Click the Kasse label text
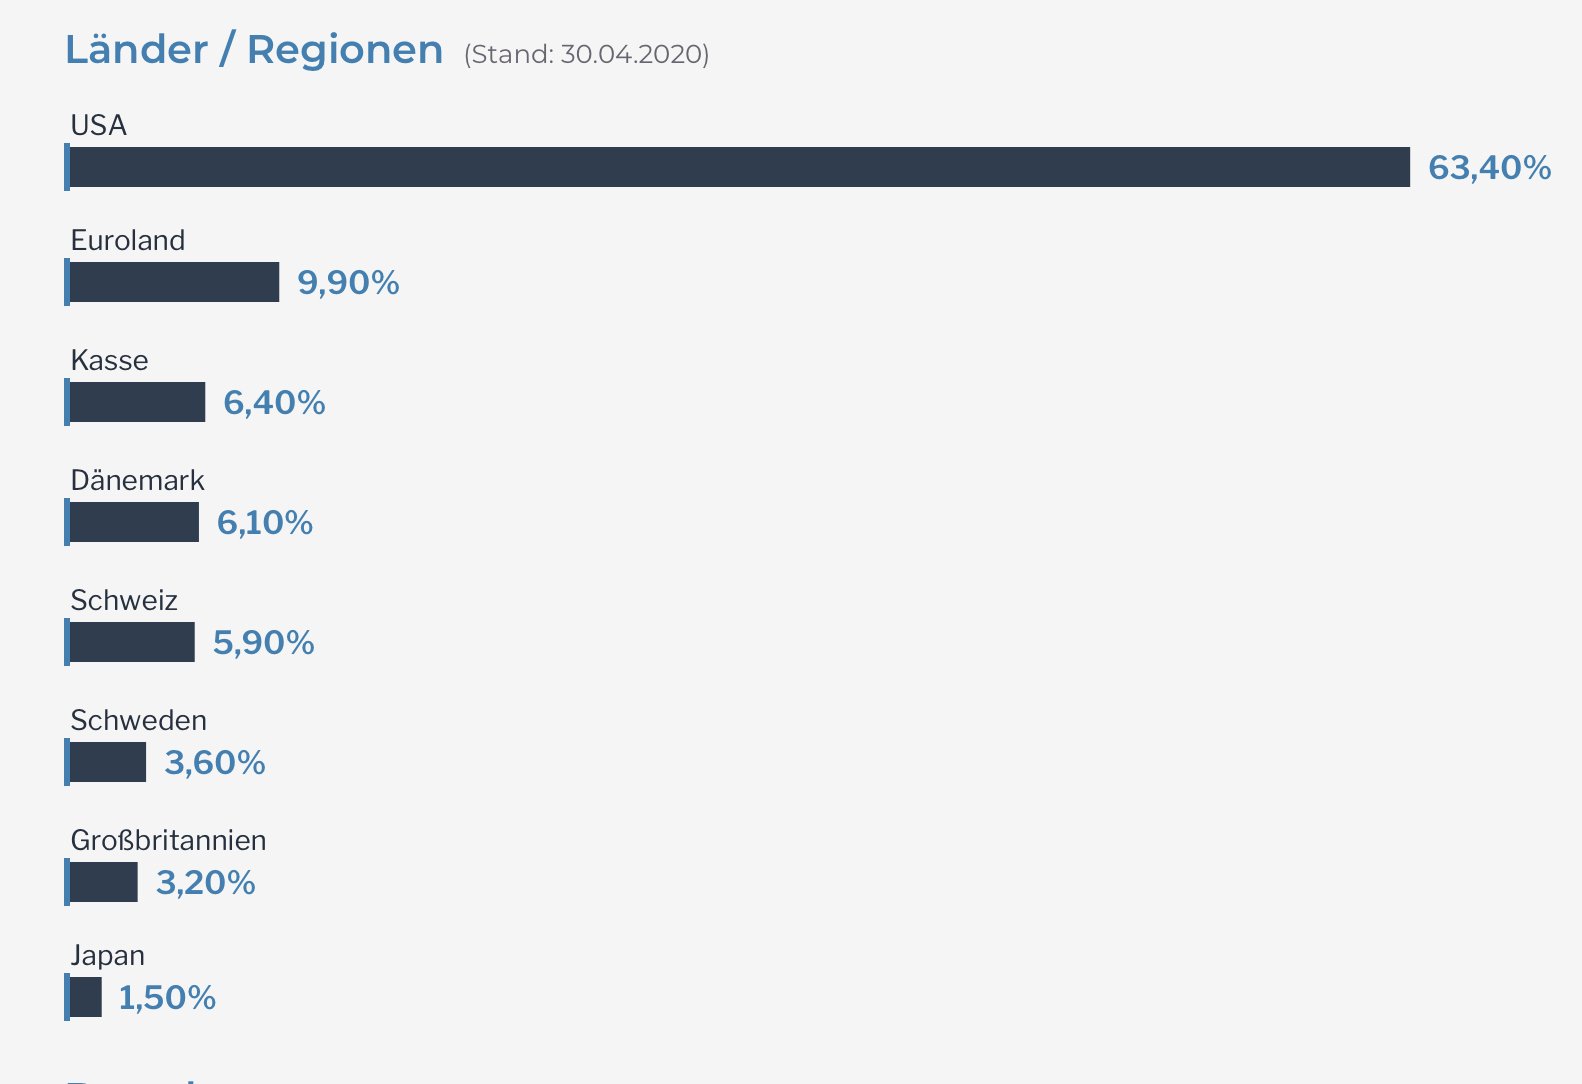The image size is (1582, 1084). [x=109, y=360]
